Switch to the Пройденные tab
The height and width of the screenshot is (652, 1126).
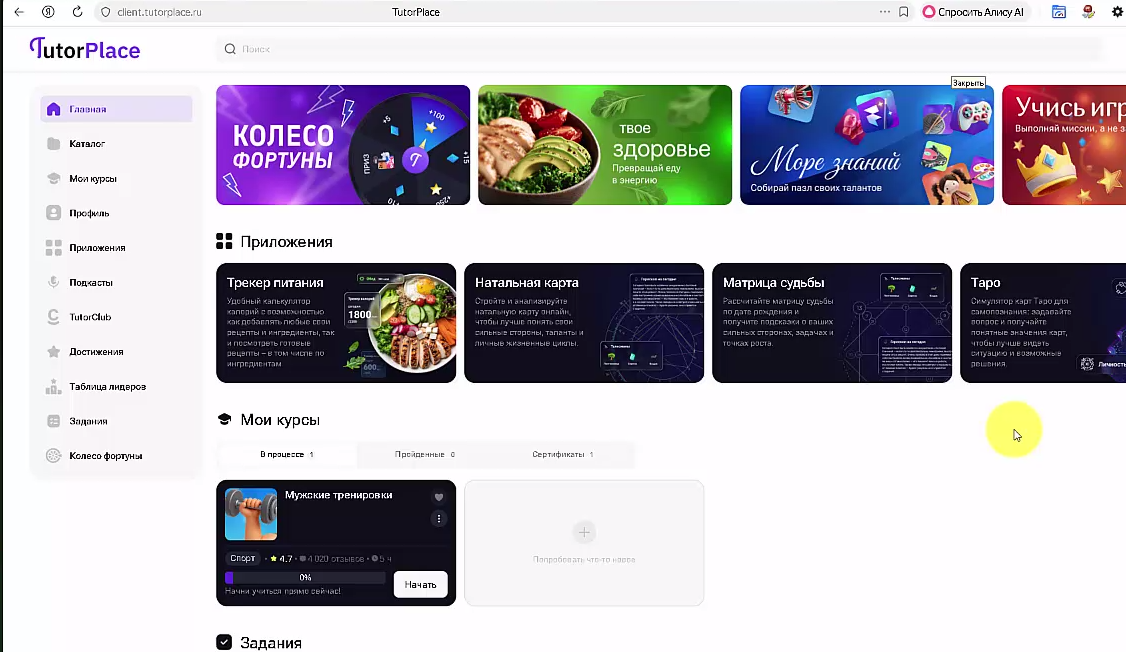click(424, 455)
